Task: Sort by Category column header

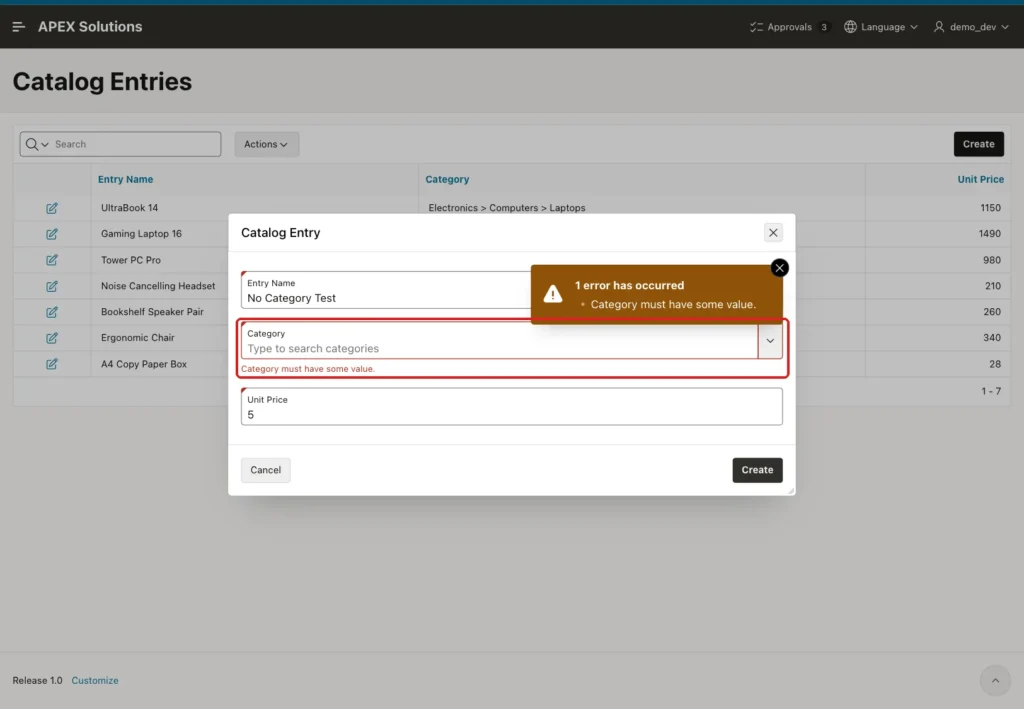Action: 447,180
